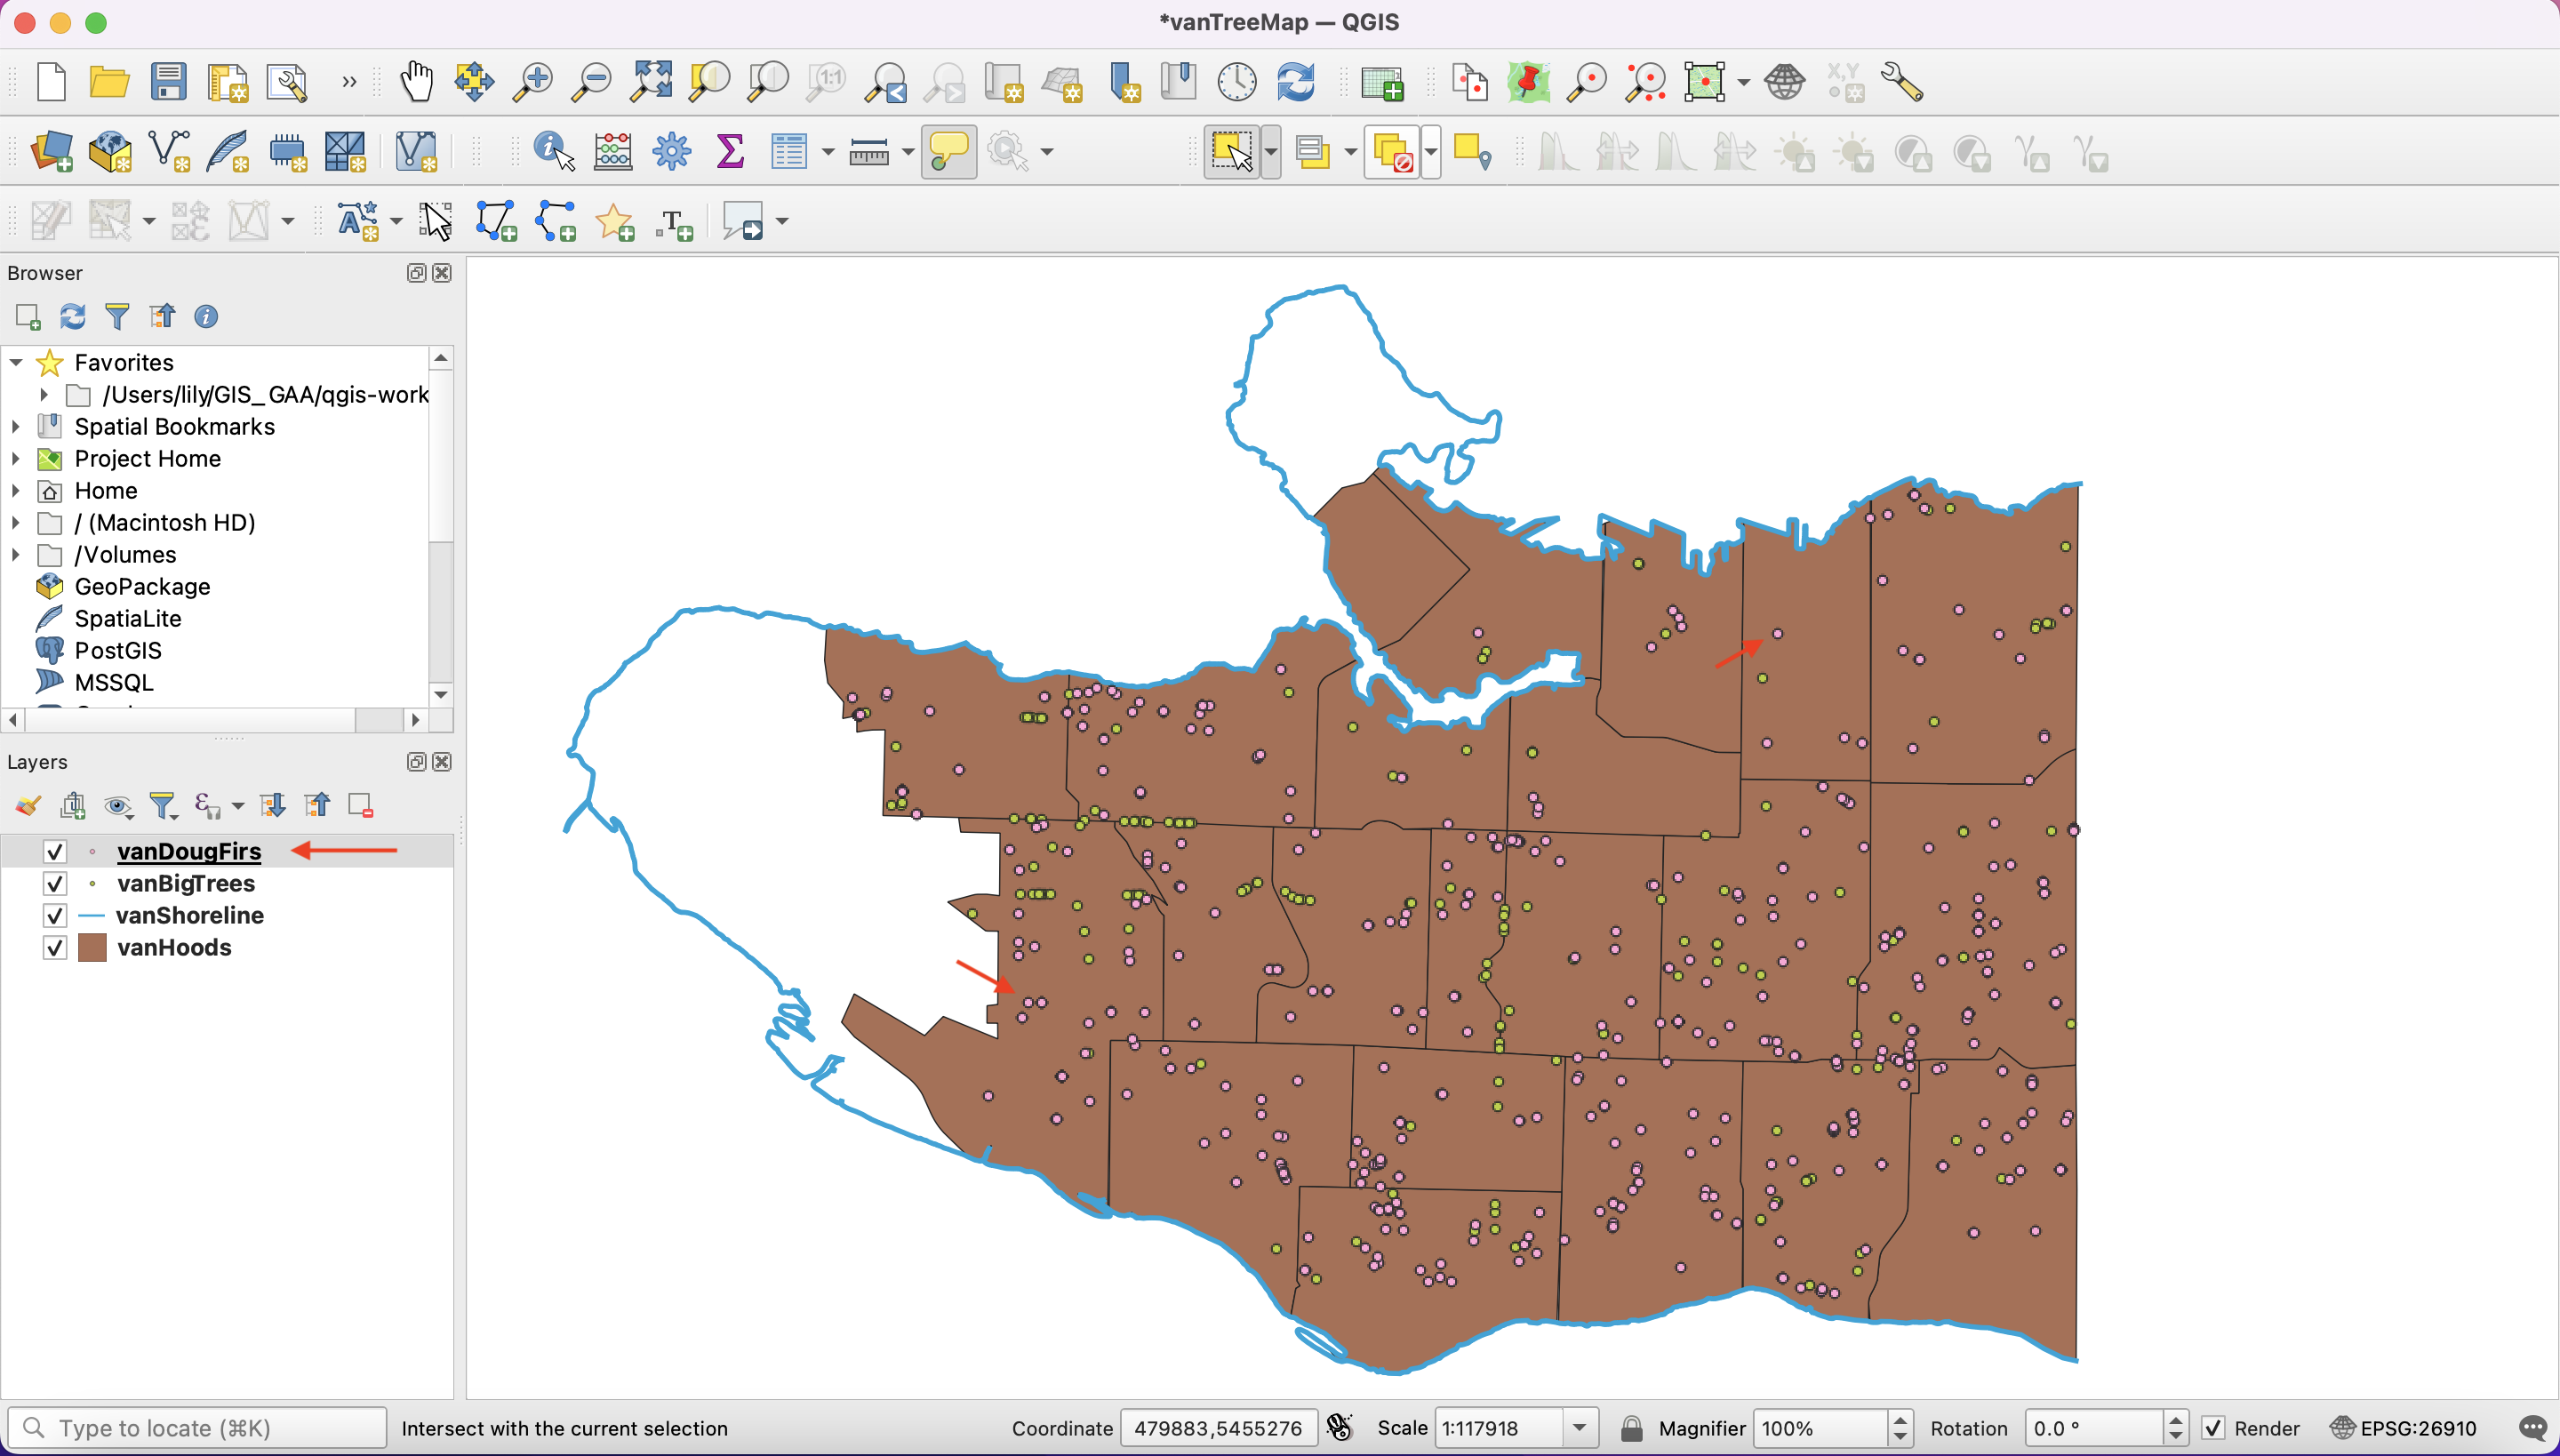Uncheck the vanDougFirs layer visibility
The image size is (2560, 1456).
click(x=55, y=851)
